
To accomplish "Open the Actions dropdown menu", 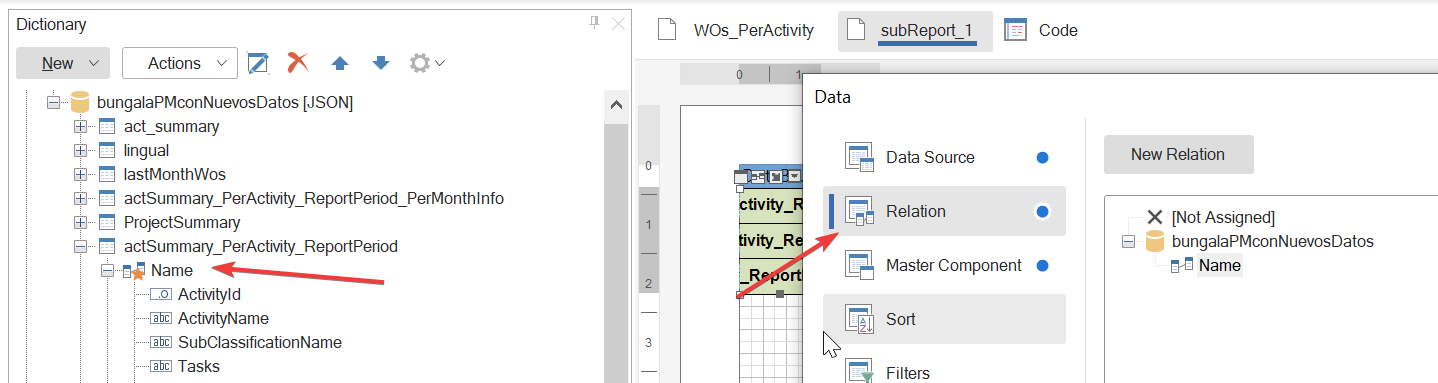I will (180, 63).
